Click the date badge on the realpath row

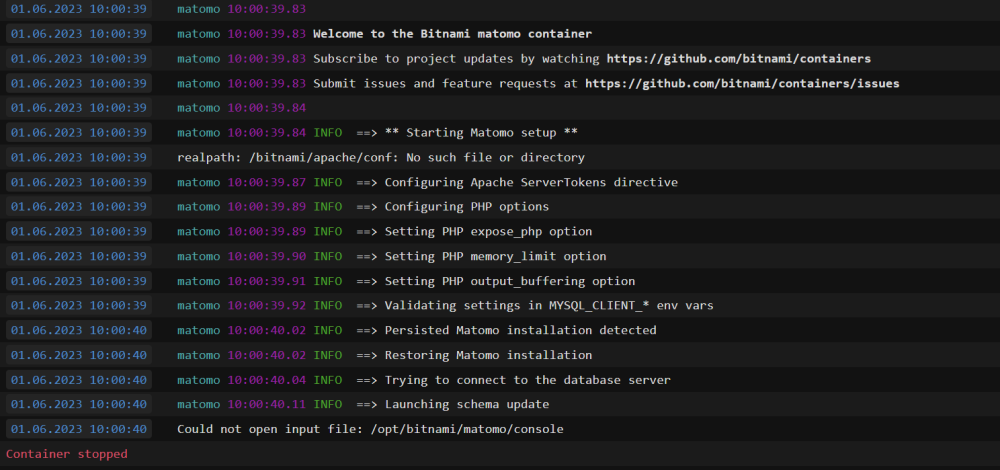pyautogui.click(x=78, y=158)
